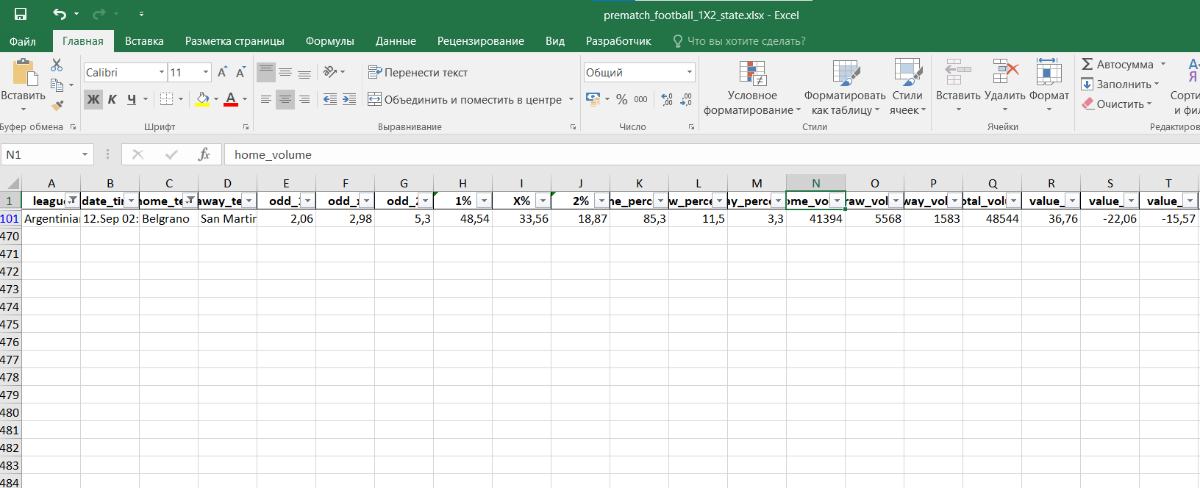Click the Save icon in the title bar
The height and width of the screenshot is (488, 1200).
[20, 14]
